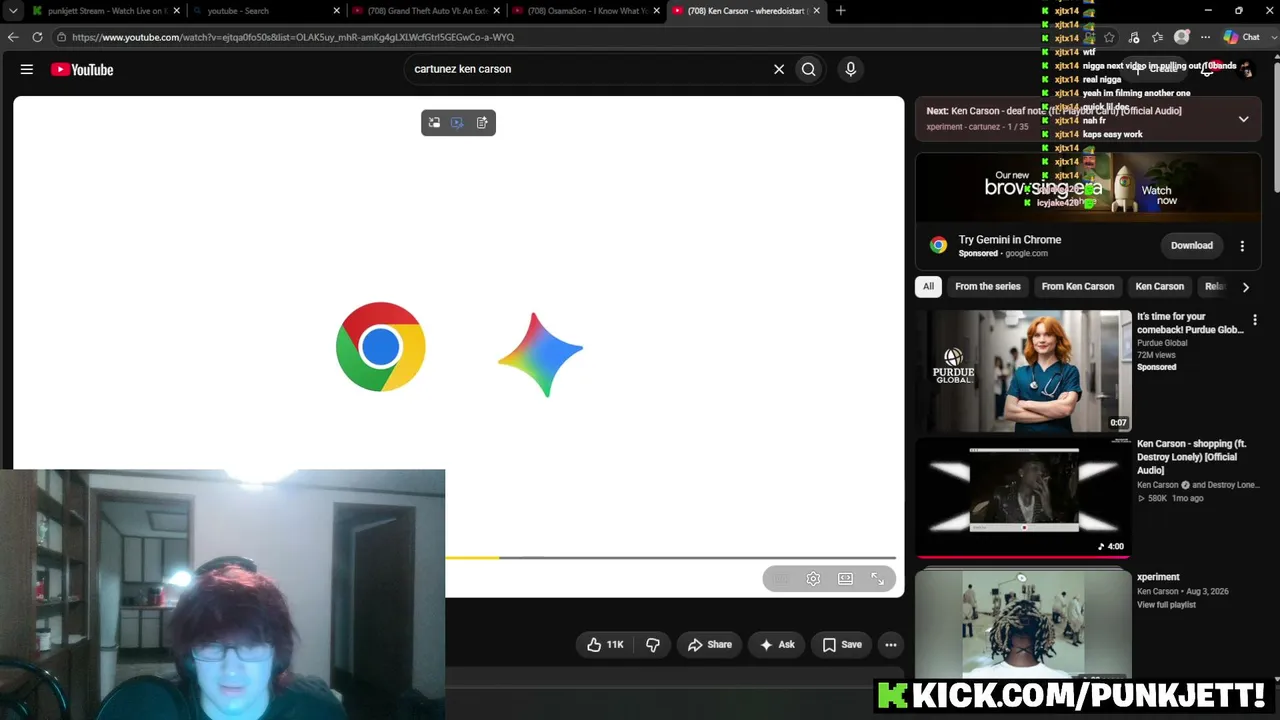Clear the search box with the X
Screen dimensions: 1280x720
pyautogui.click(x=779, y=69)
